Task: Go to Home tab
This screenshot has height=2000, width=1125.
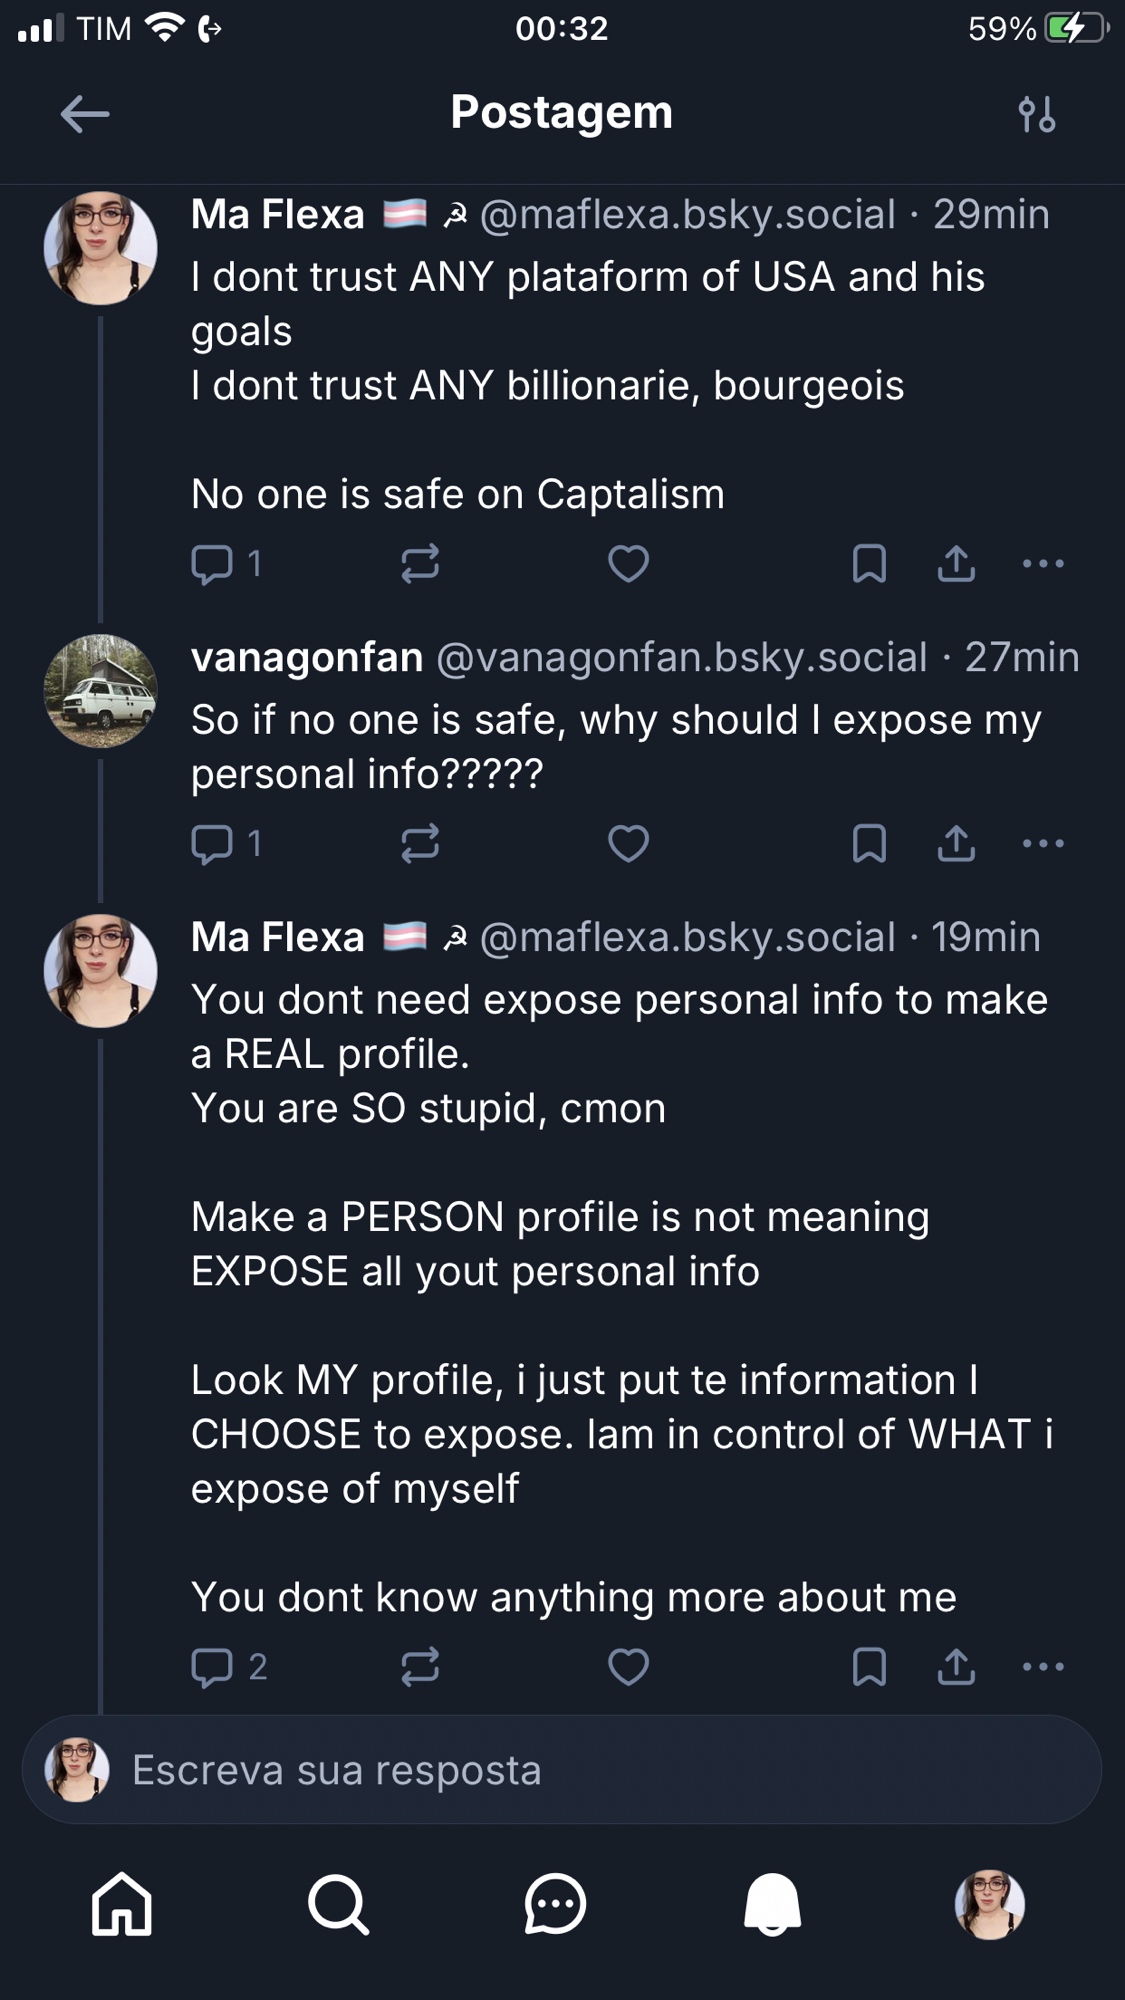Action: tap(122, 1904)
